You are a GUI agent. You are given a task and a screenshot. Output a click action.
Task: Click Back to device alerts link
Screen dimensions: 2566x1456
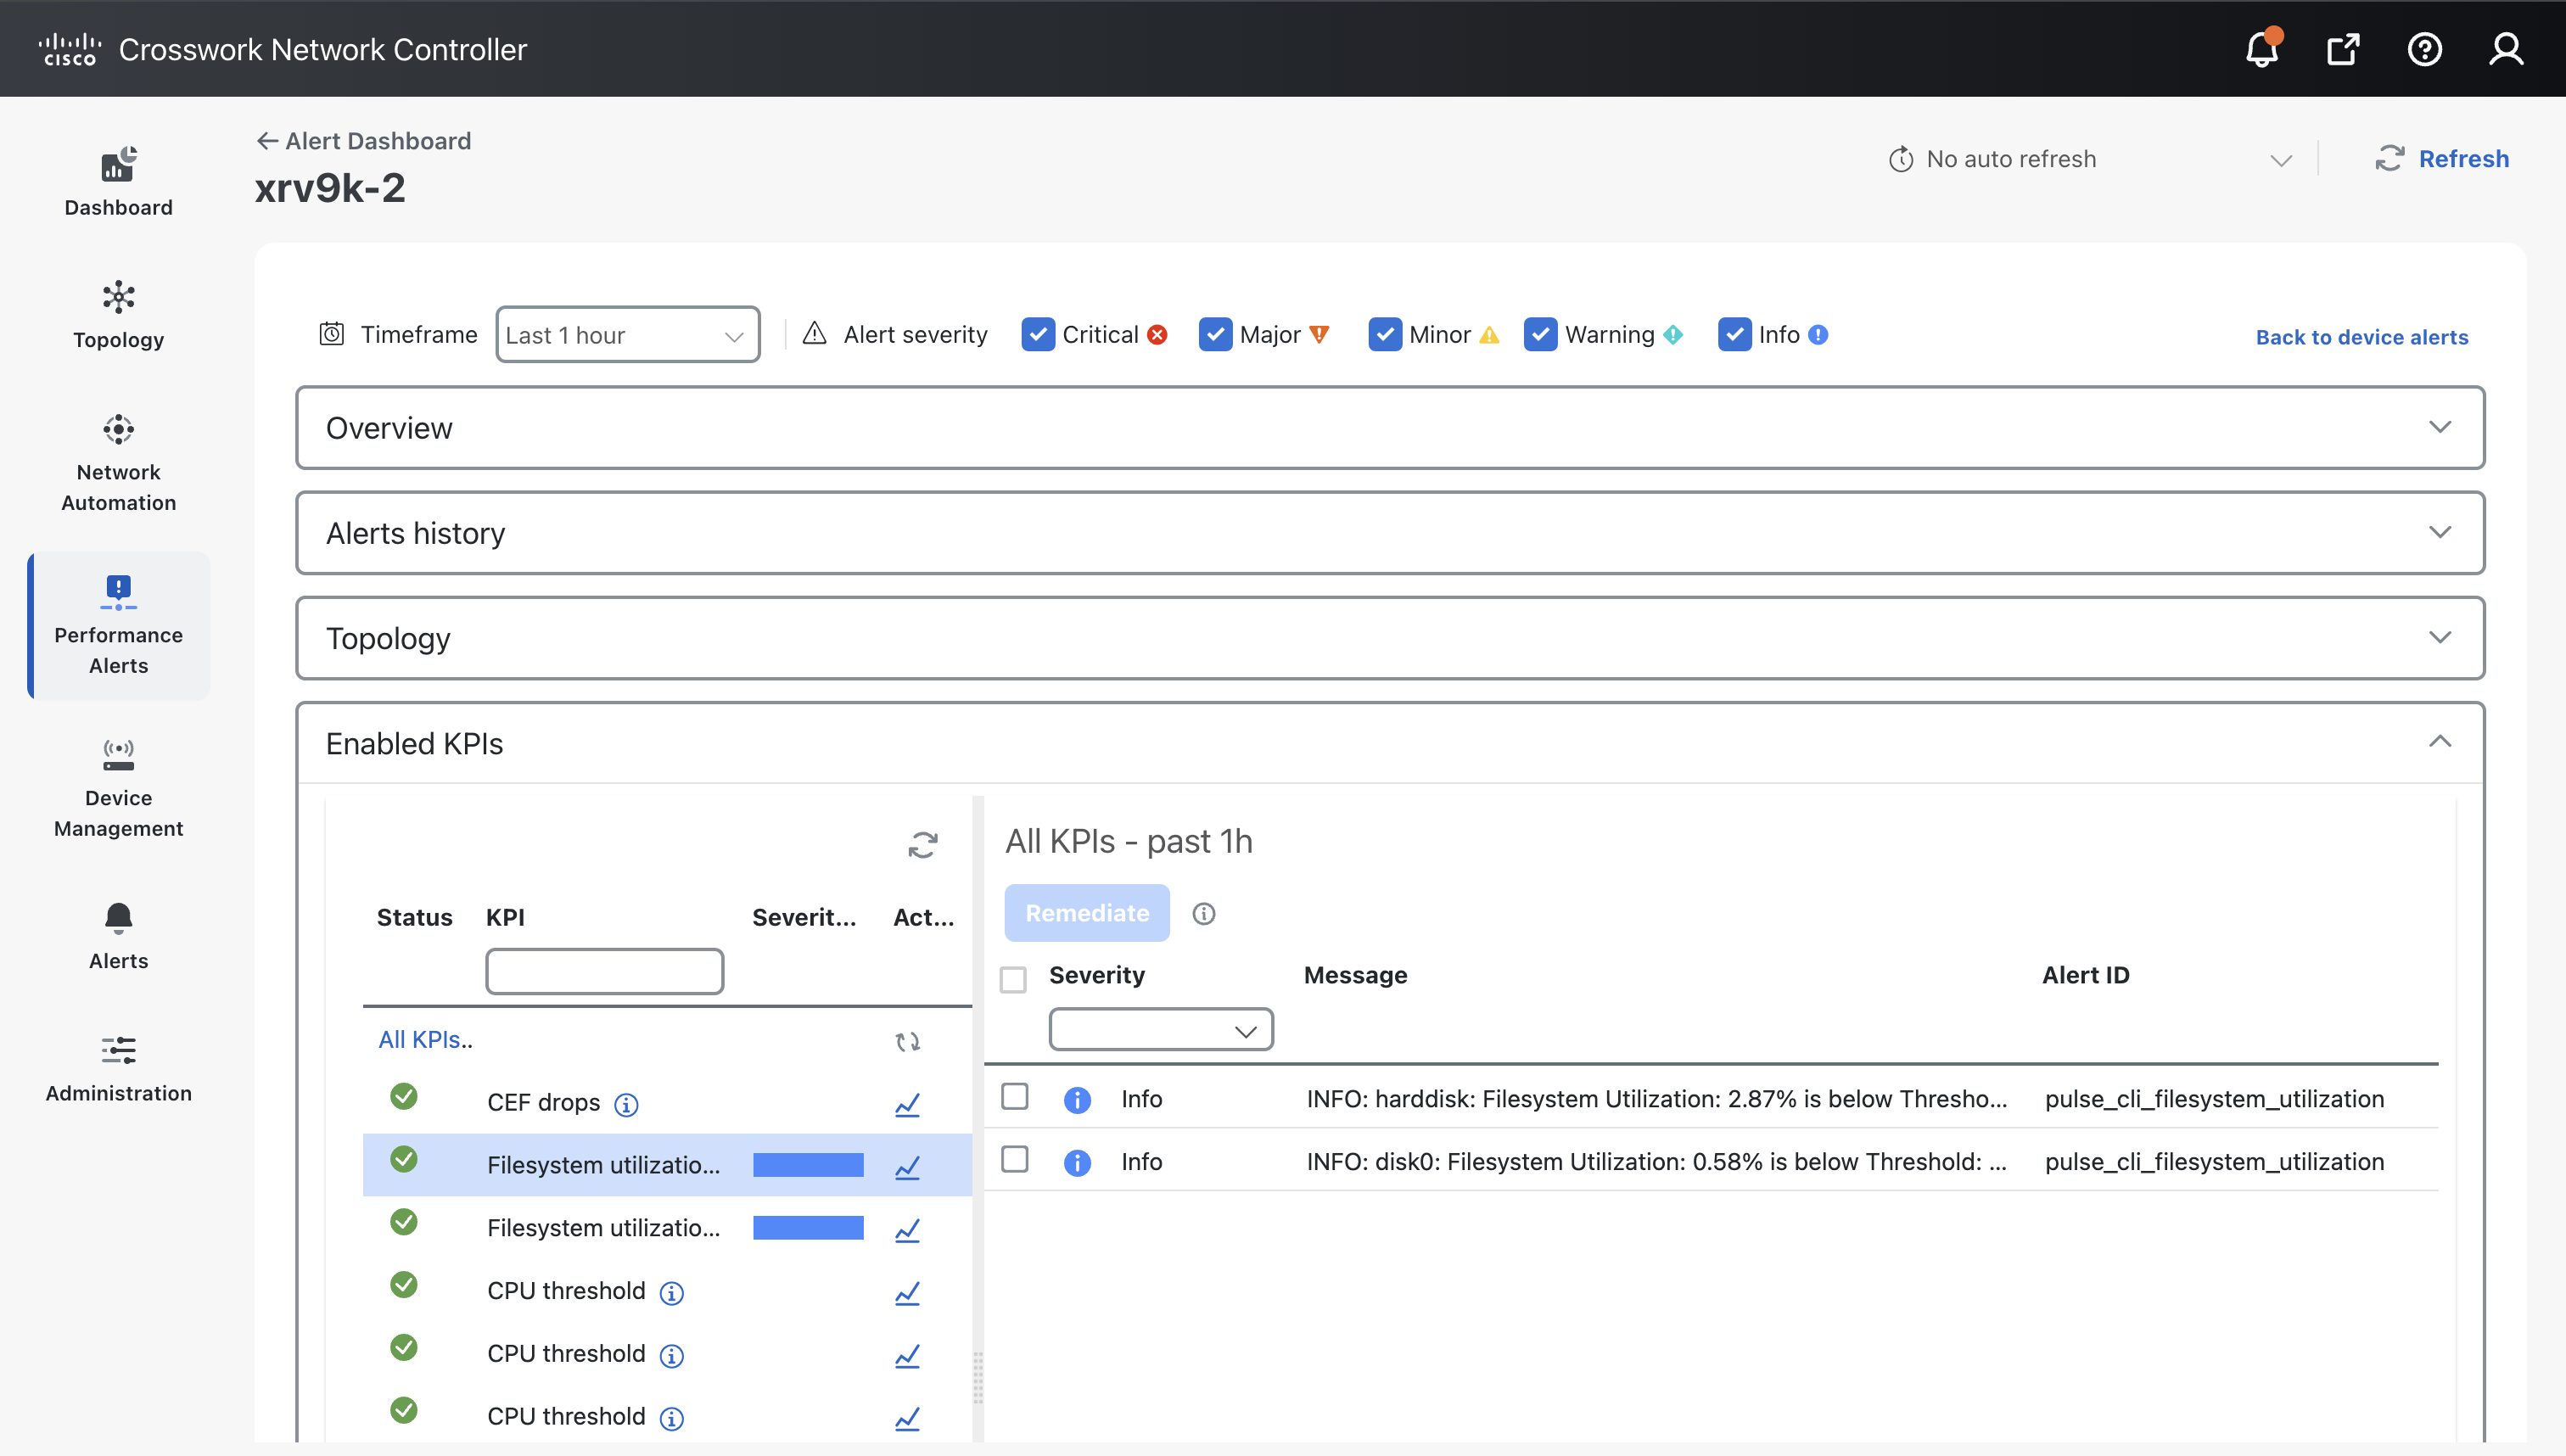[x=2361, y=337]
